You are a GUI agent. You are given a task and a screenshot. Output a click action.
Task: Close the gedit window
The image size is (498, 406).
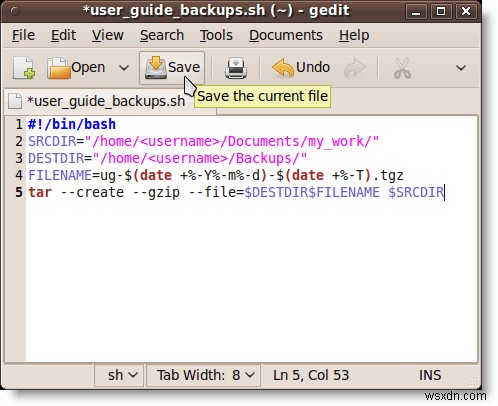(x=465, y=12)
